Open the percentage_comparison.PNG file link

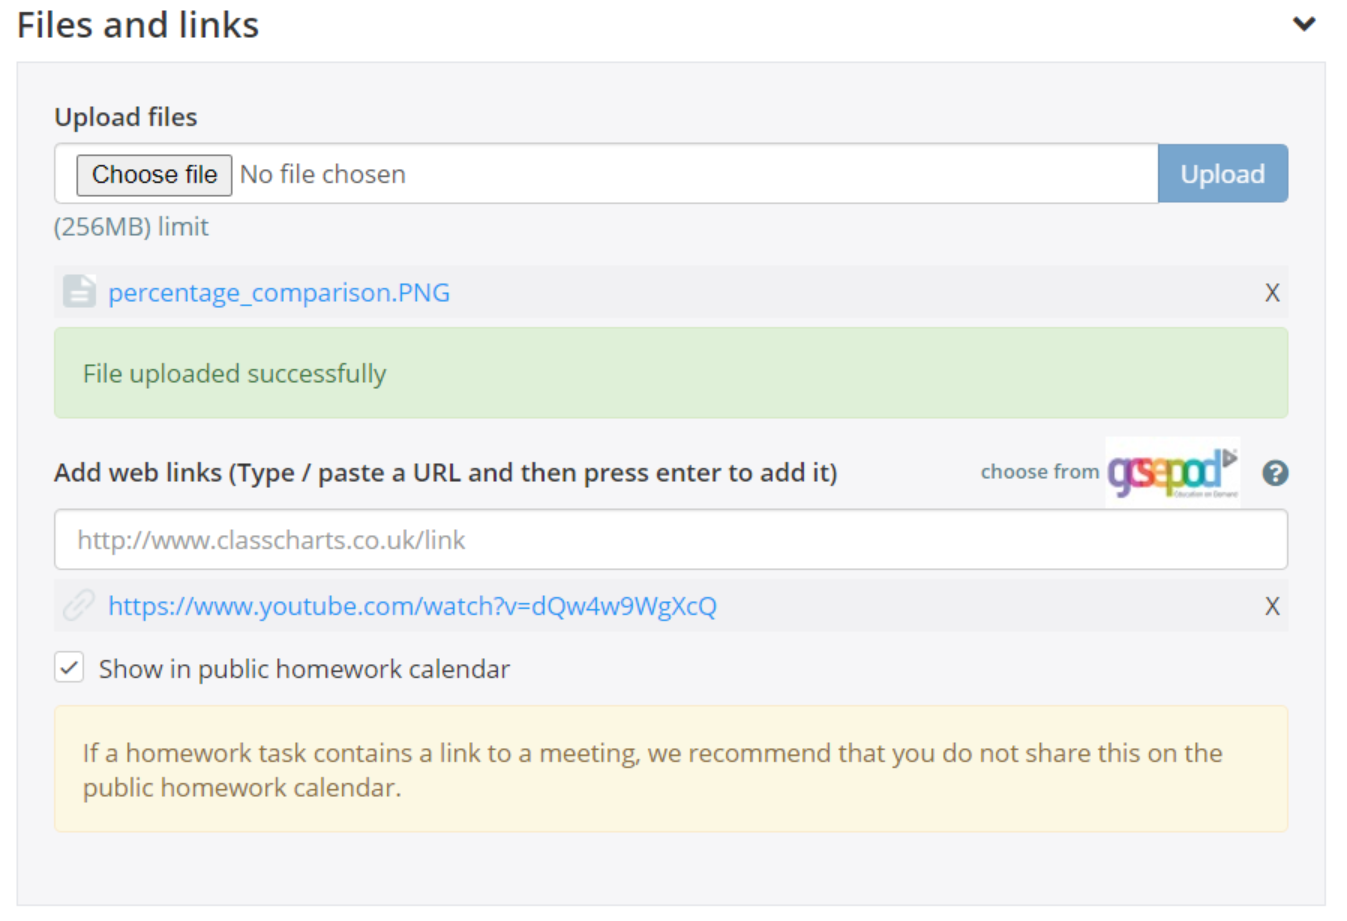click(278, 292)
